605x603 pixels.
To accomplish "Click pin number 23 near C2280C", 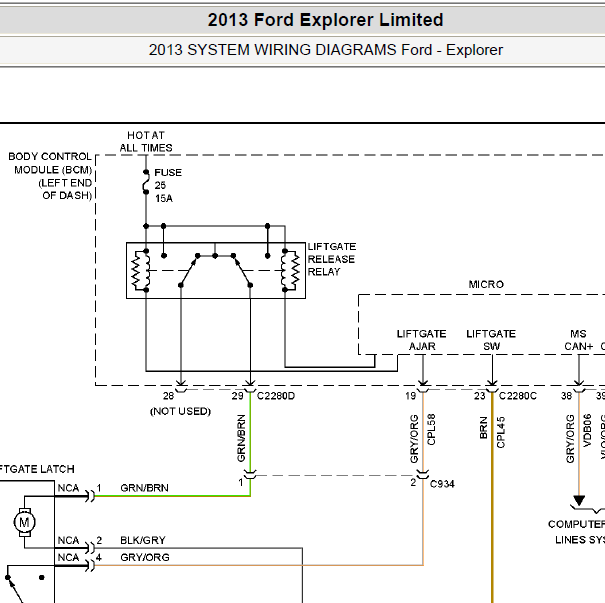I will click(480, 396).
